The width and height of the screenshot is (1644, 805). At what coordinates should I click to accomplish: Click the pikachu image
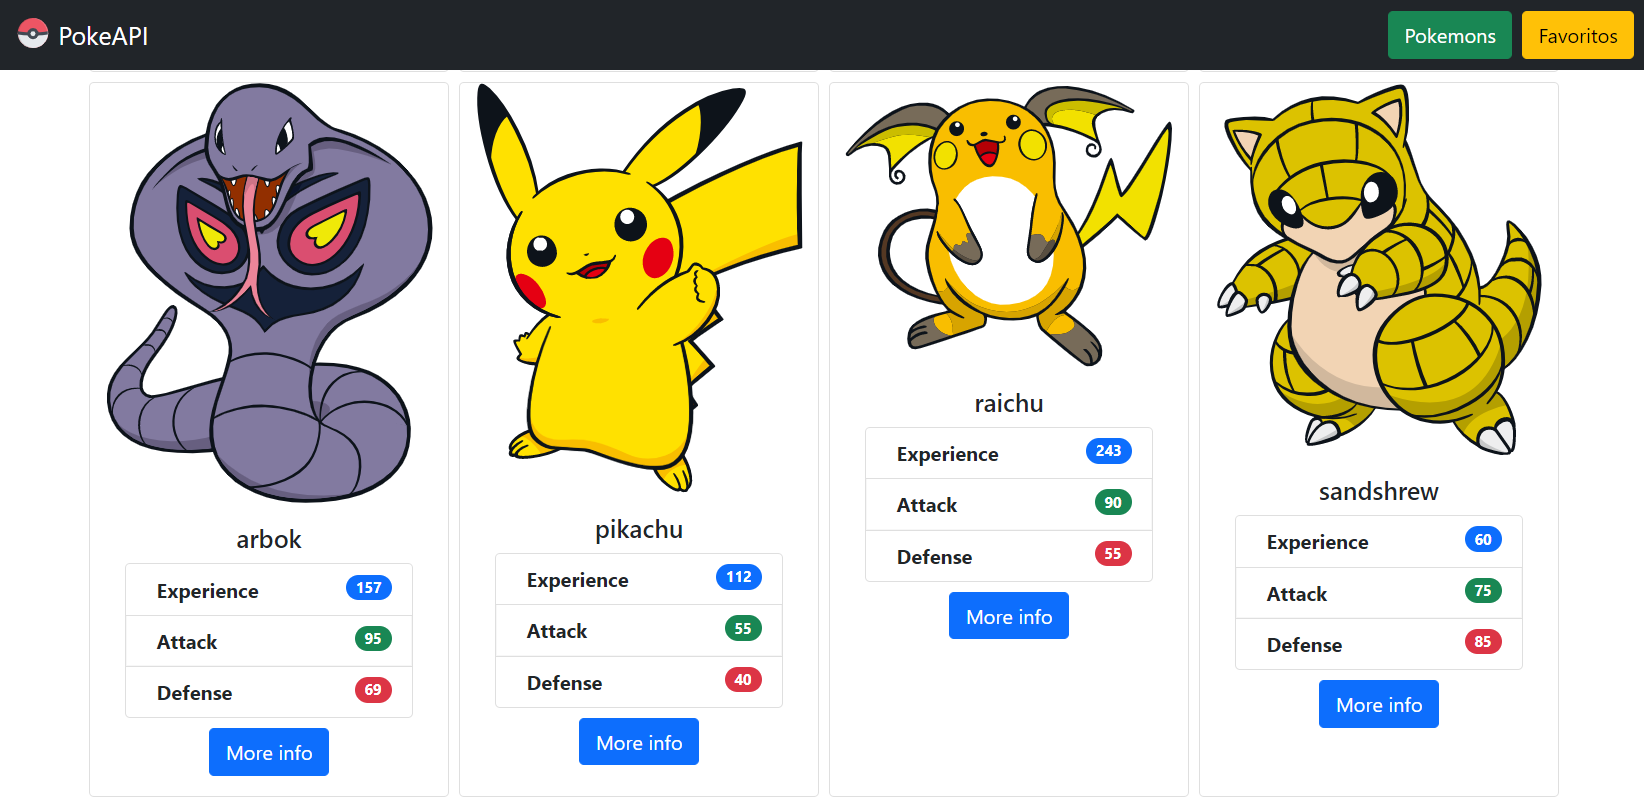(639, 289)
